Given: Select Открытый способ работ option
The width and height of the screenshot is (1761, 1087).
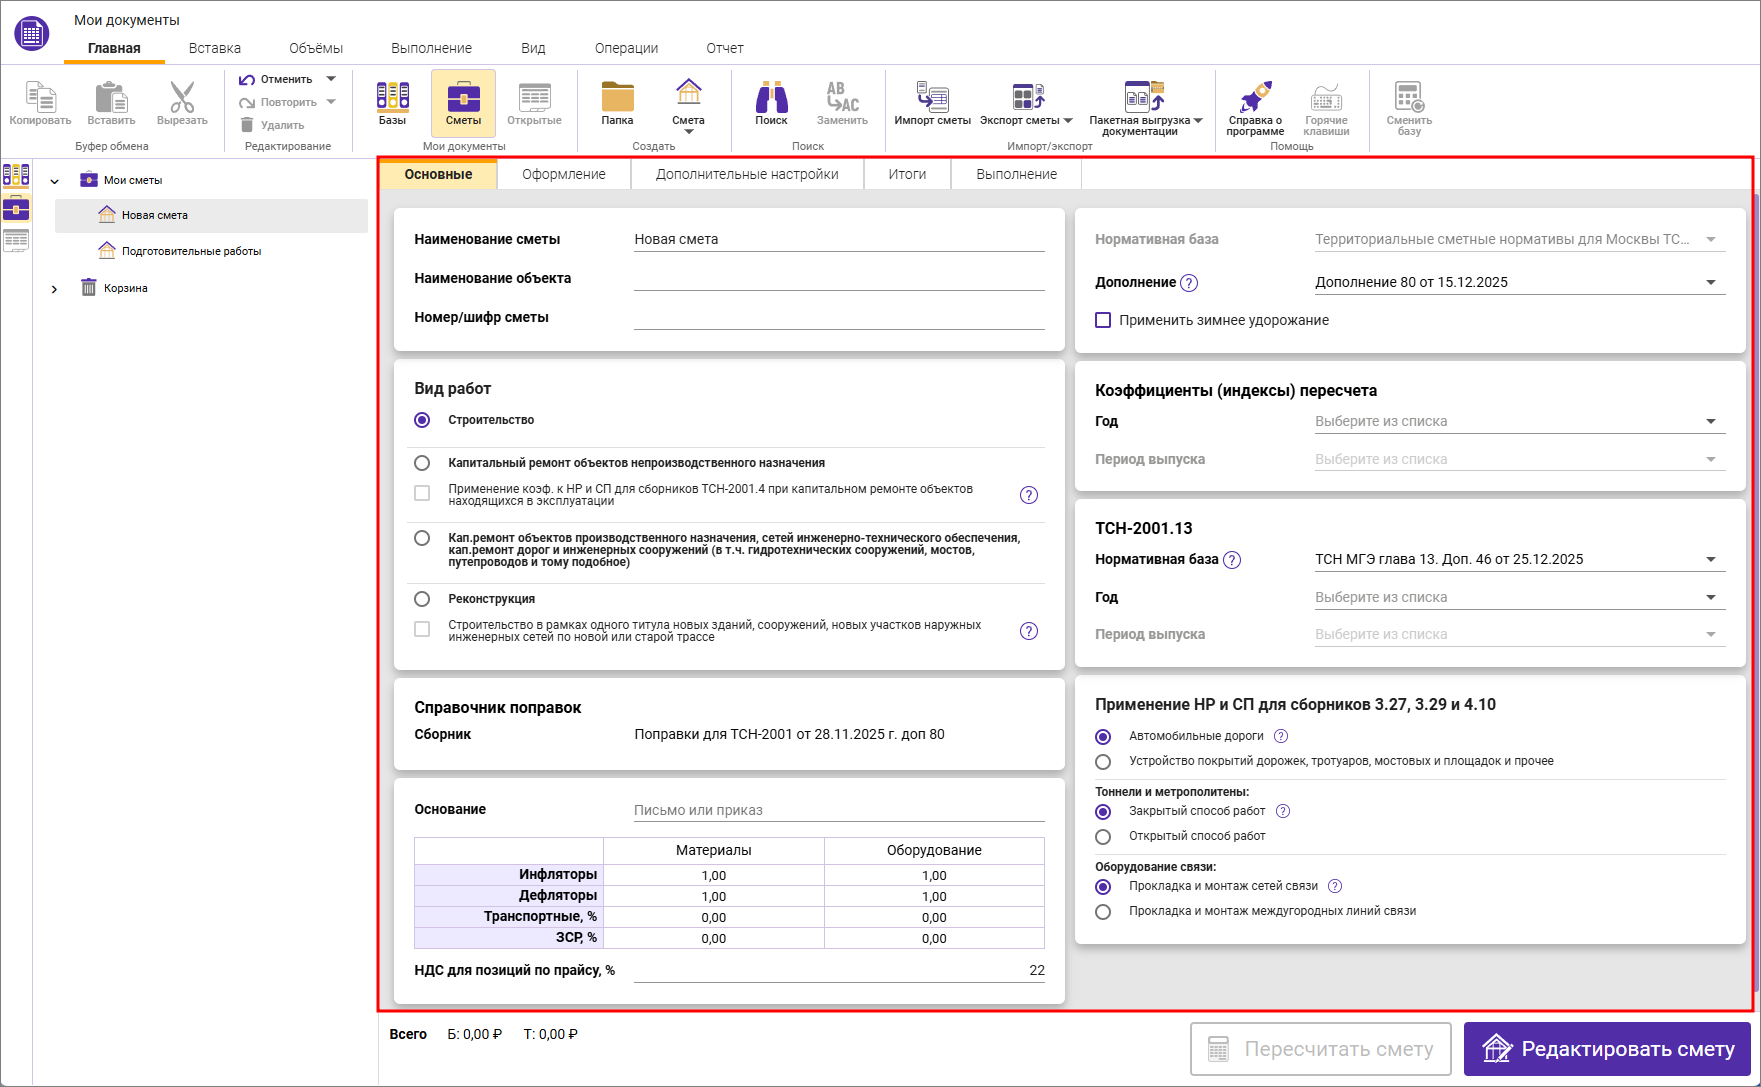Looking at the screenshot, I should [x=1103, y=837].
